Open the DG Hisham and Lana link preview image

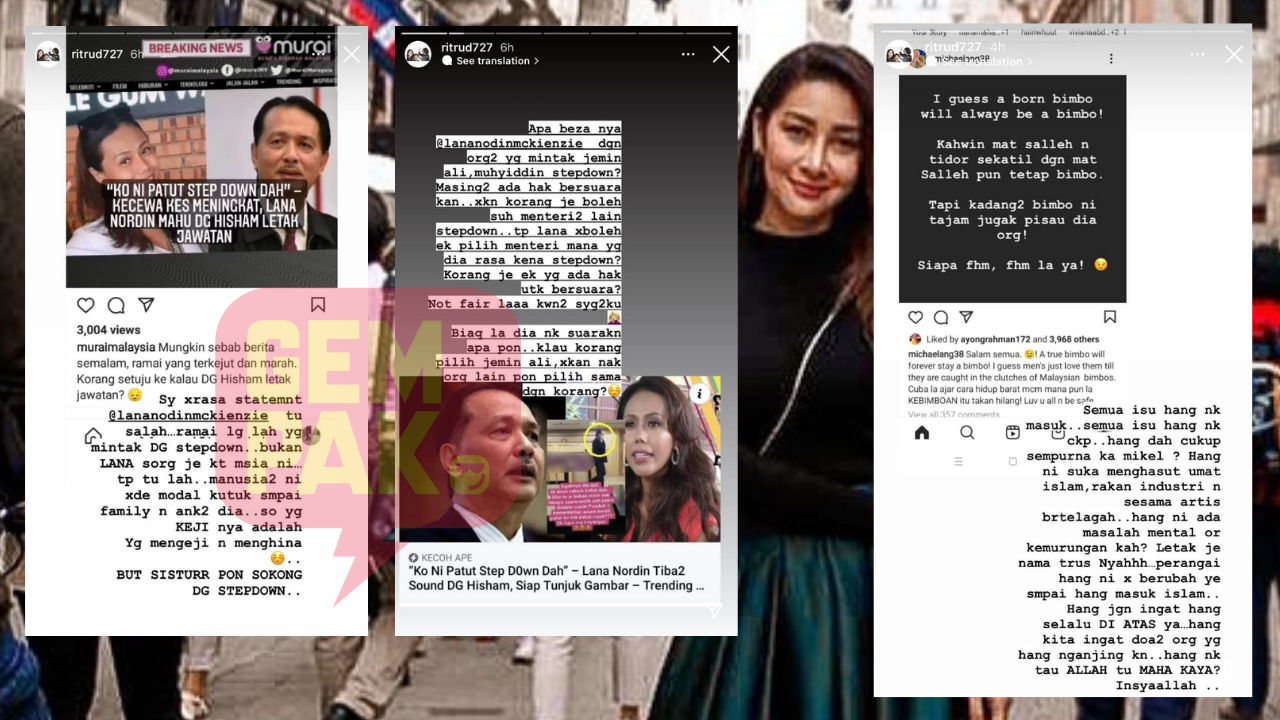[560, 459]
